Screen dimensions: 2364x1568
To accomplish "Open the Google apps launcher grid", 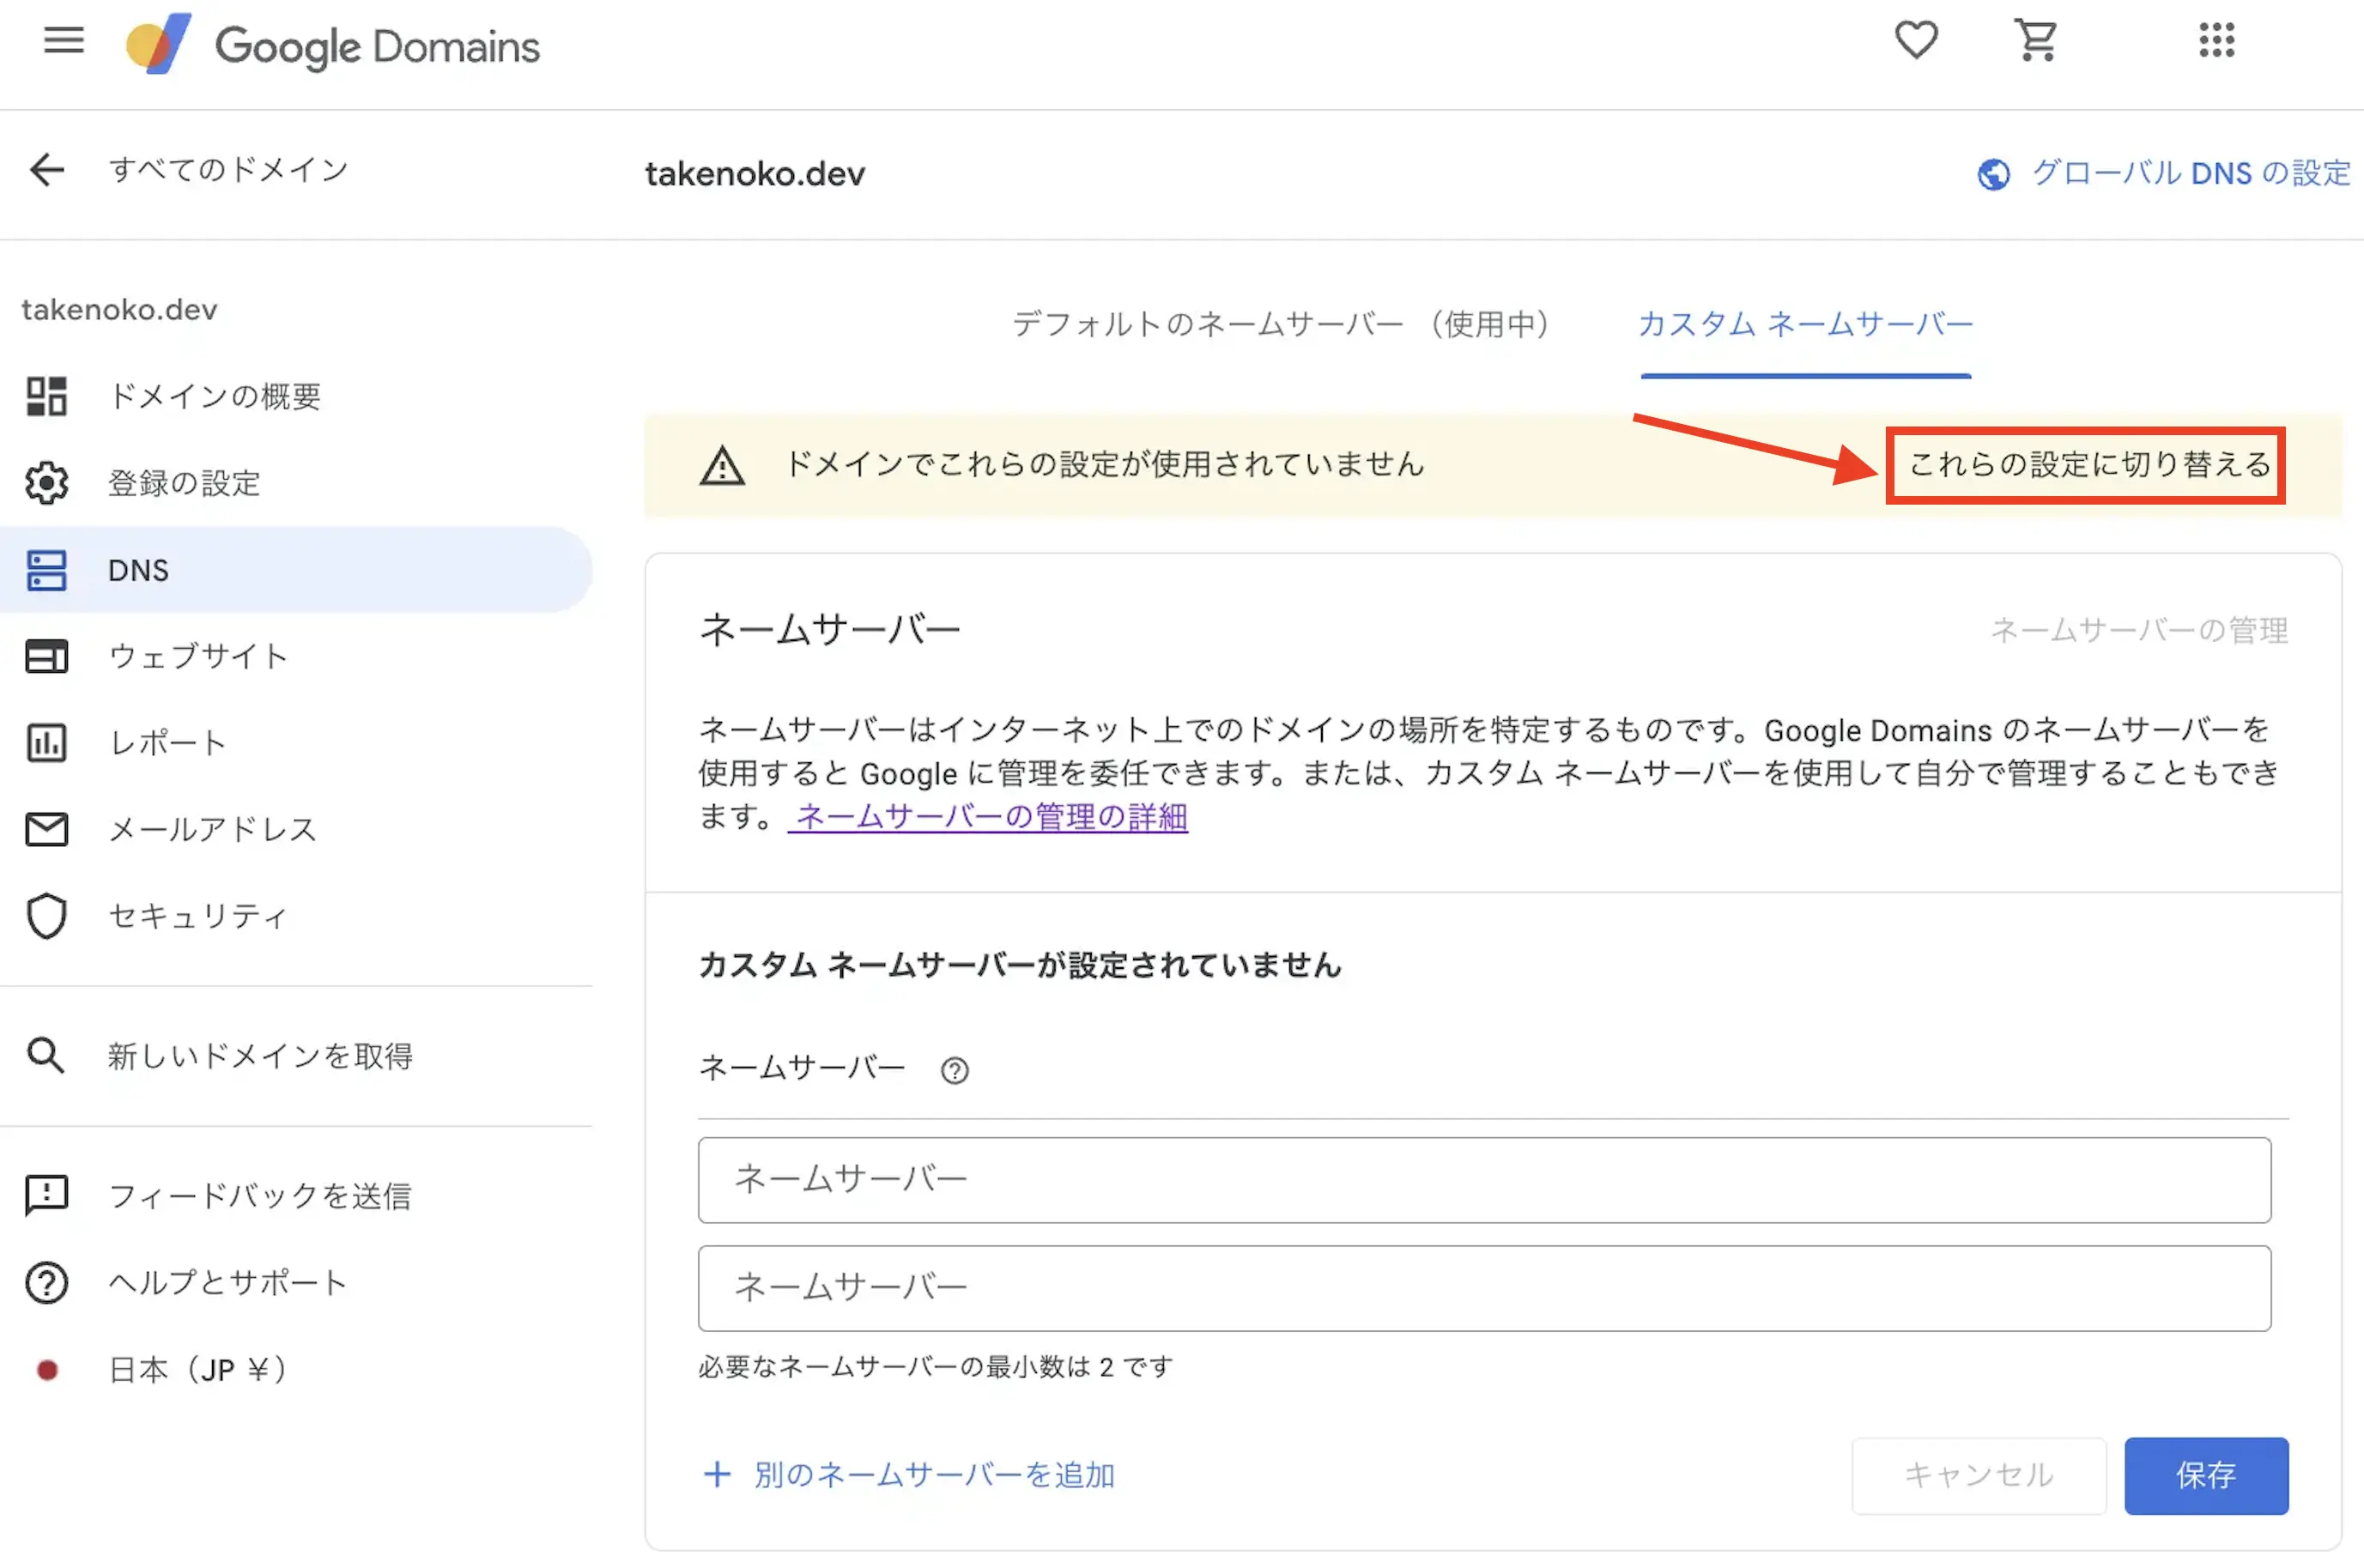I will (x=2216, y=40).
